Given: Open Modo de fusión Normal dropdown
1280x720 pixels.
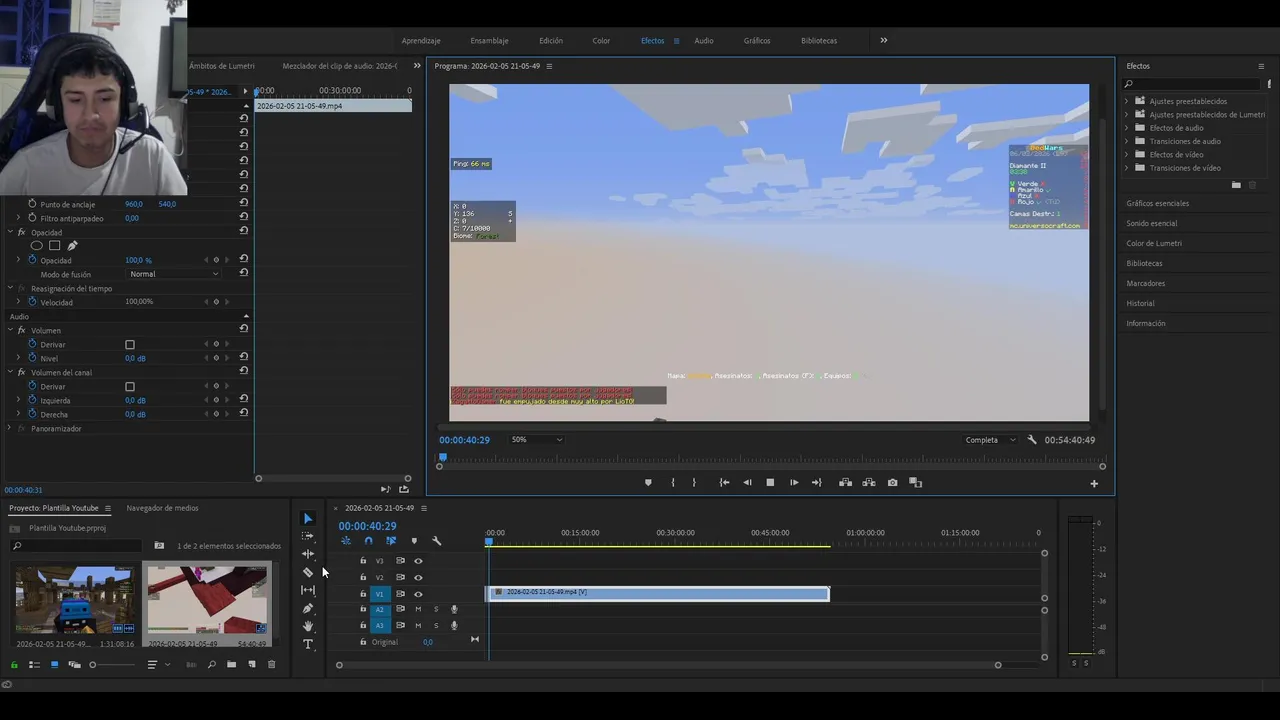Looking at the screenshot, I should 174,274.
